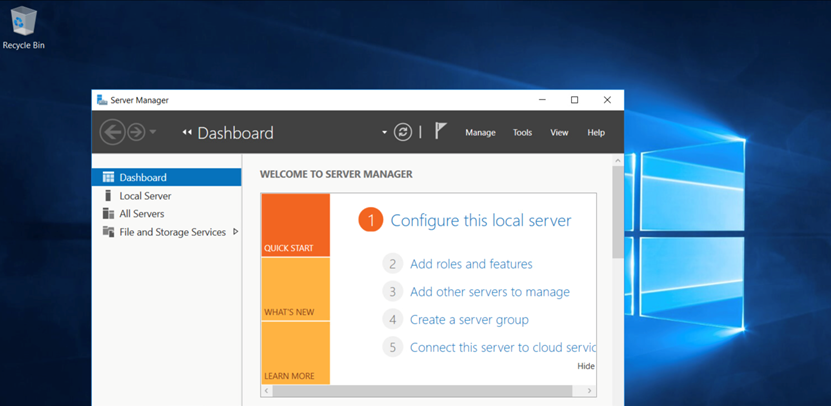Image resolution: width=831 pixels, height=406 pixels.
Task: Click the number 3 step circle
Action: (x=392, y=292)
